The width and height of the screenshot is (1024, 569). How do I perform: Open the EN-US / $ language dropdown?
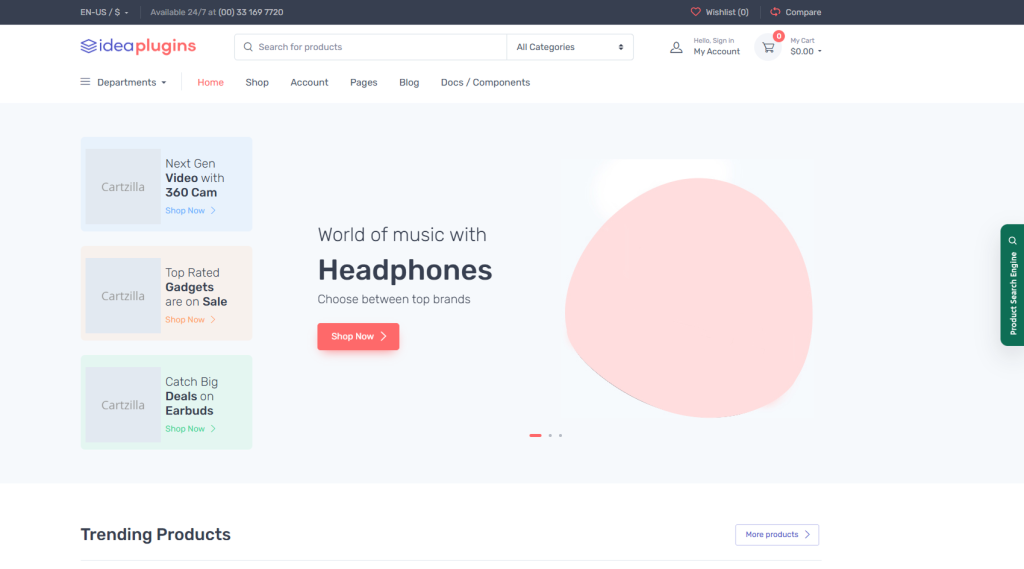[104, 12]
